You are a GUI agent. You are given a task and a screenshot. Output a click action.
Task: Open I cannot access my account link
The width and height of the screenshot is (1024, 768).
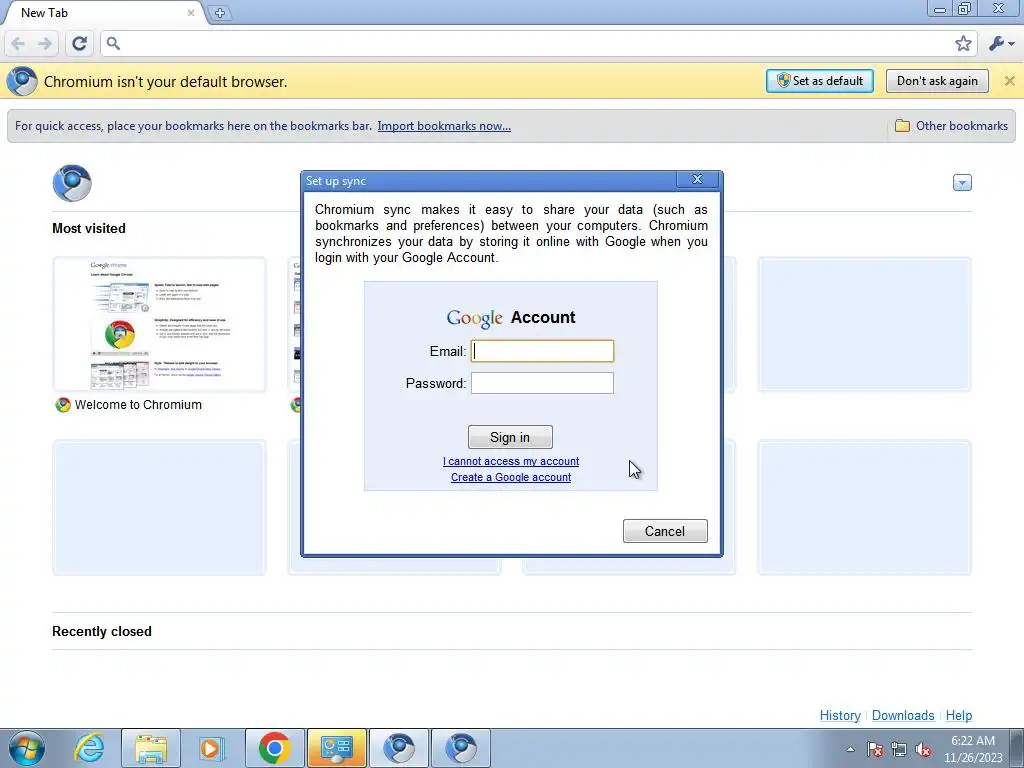[511, 461]
